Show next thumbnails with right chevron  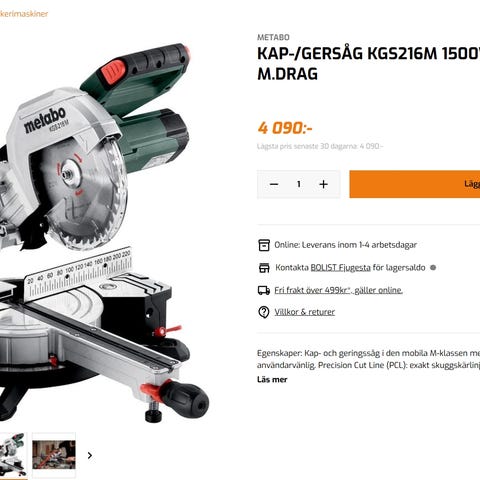[x=90, y=455]
